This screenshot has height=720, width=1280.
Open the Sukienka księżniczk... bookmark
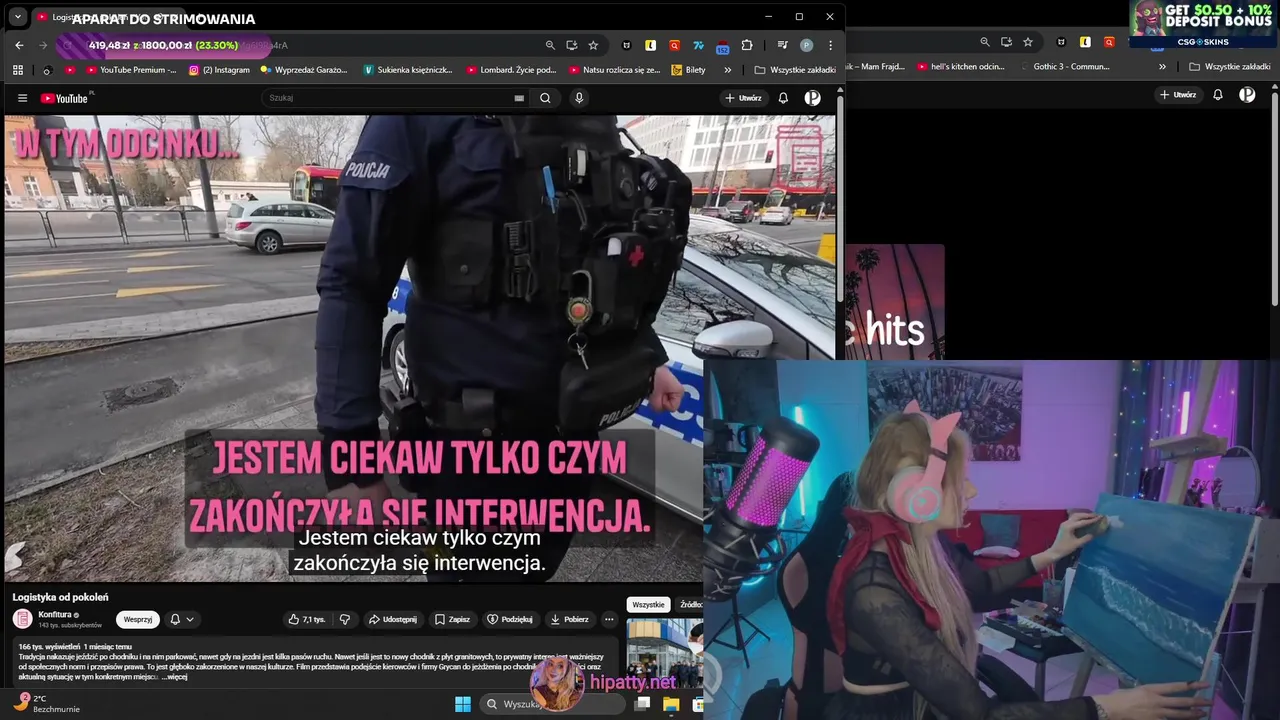pyautogui.click(x=408, y=70)
